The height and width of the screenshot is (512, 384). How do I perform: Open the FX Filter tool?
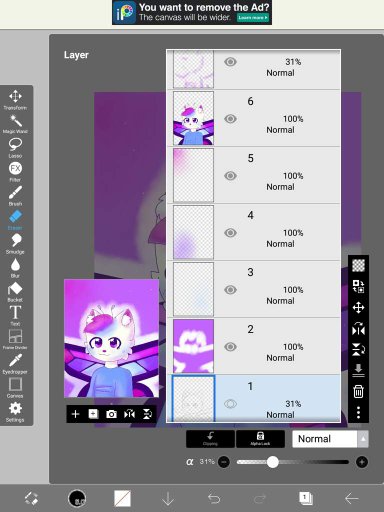click(15, 172)
